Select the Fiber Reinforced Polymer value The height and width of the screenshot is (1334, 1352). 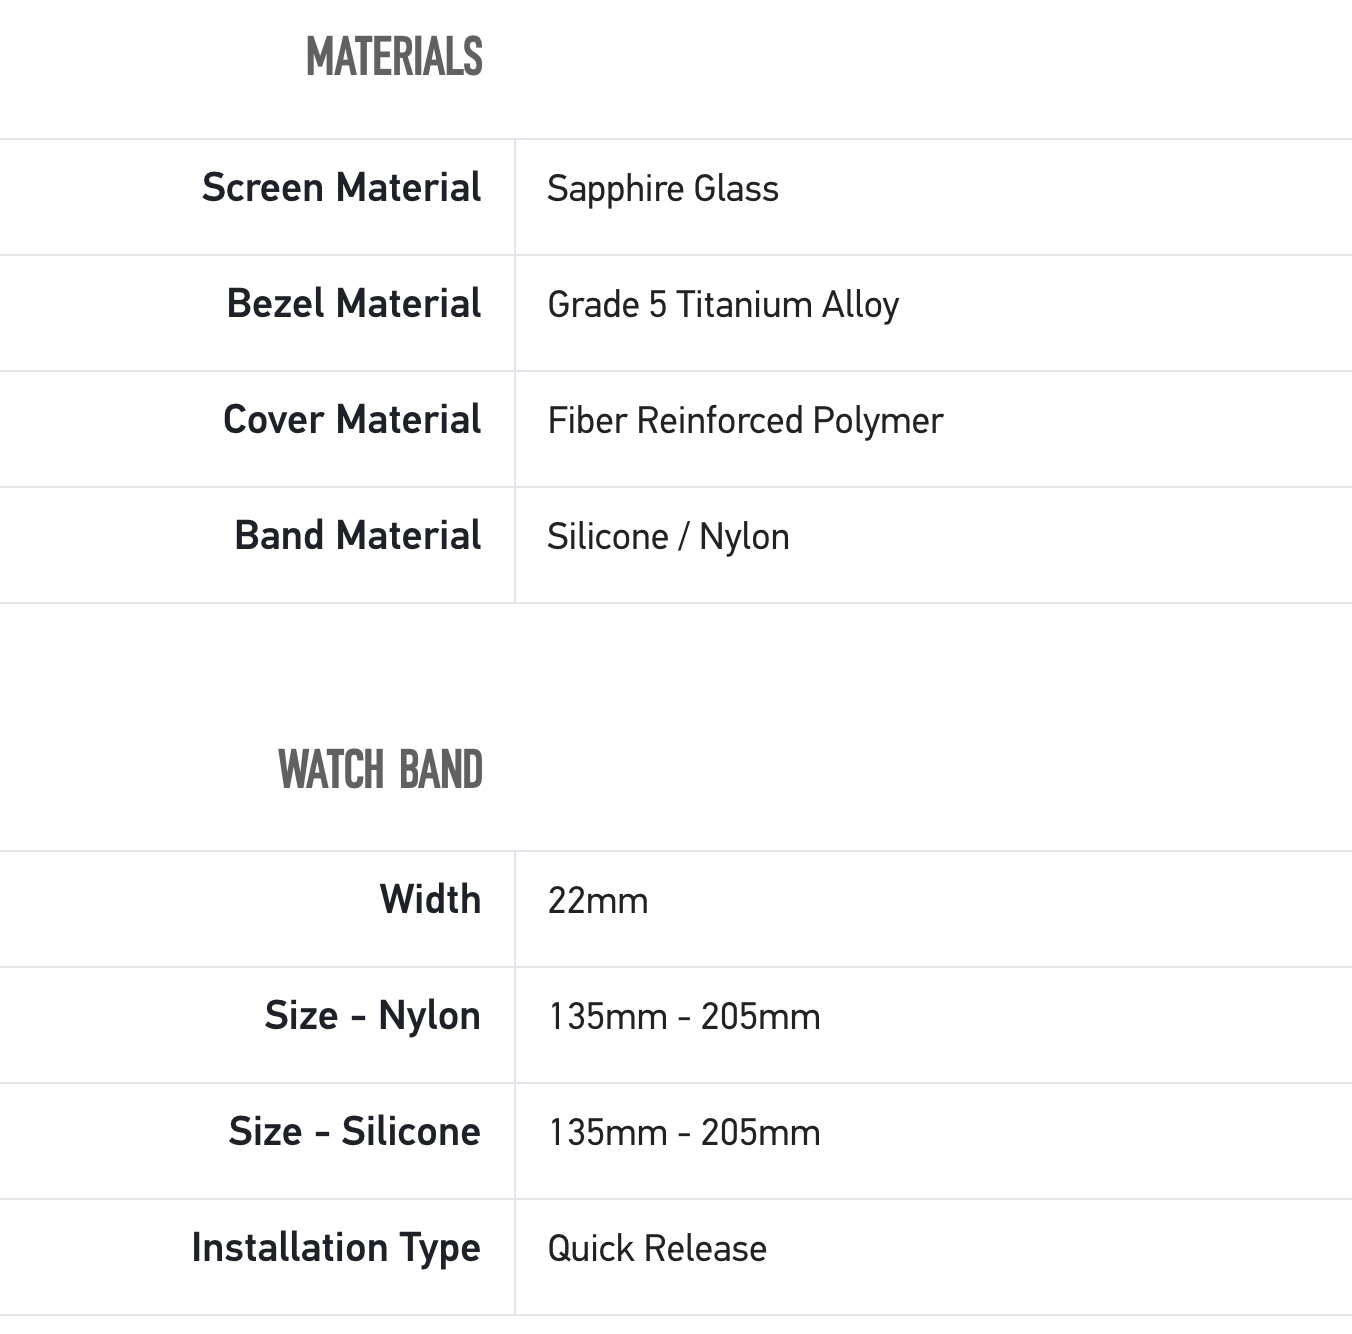pos(744,421)
